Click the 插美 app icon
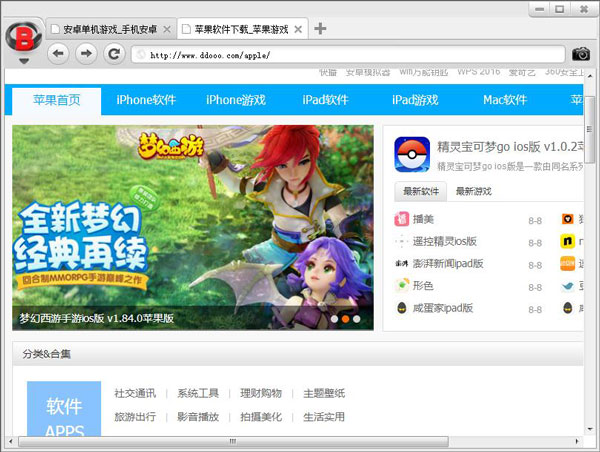Screen dimensions: 600x452 click(401, 219)
